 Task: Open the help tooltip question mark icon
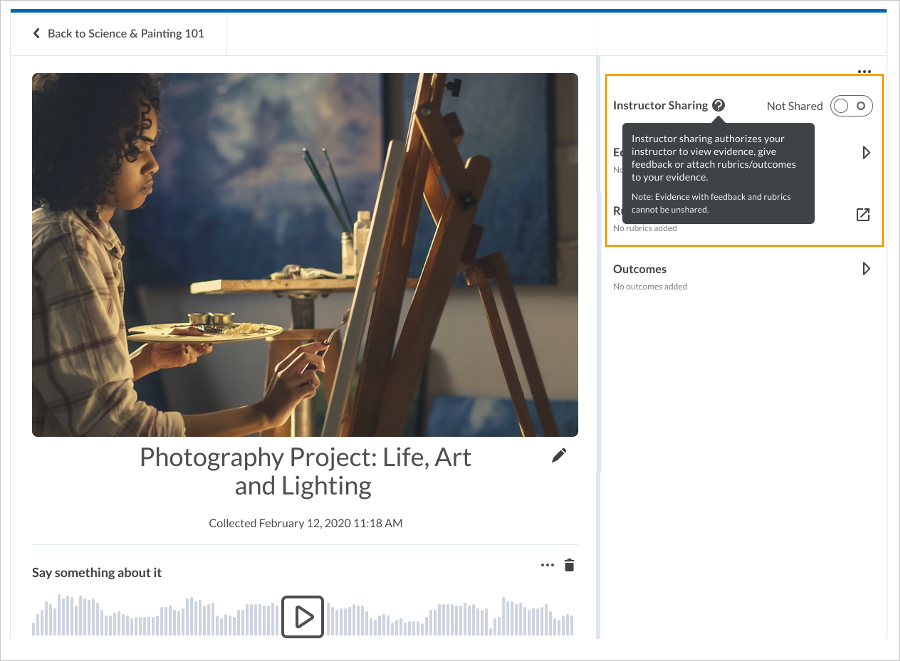coord(719,105)
